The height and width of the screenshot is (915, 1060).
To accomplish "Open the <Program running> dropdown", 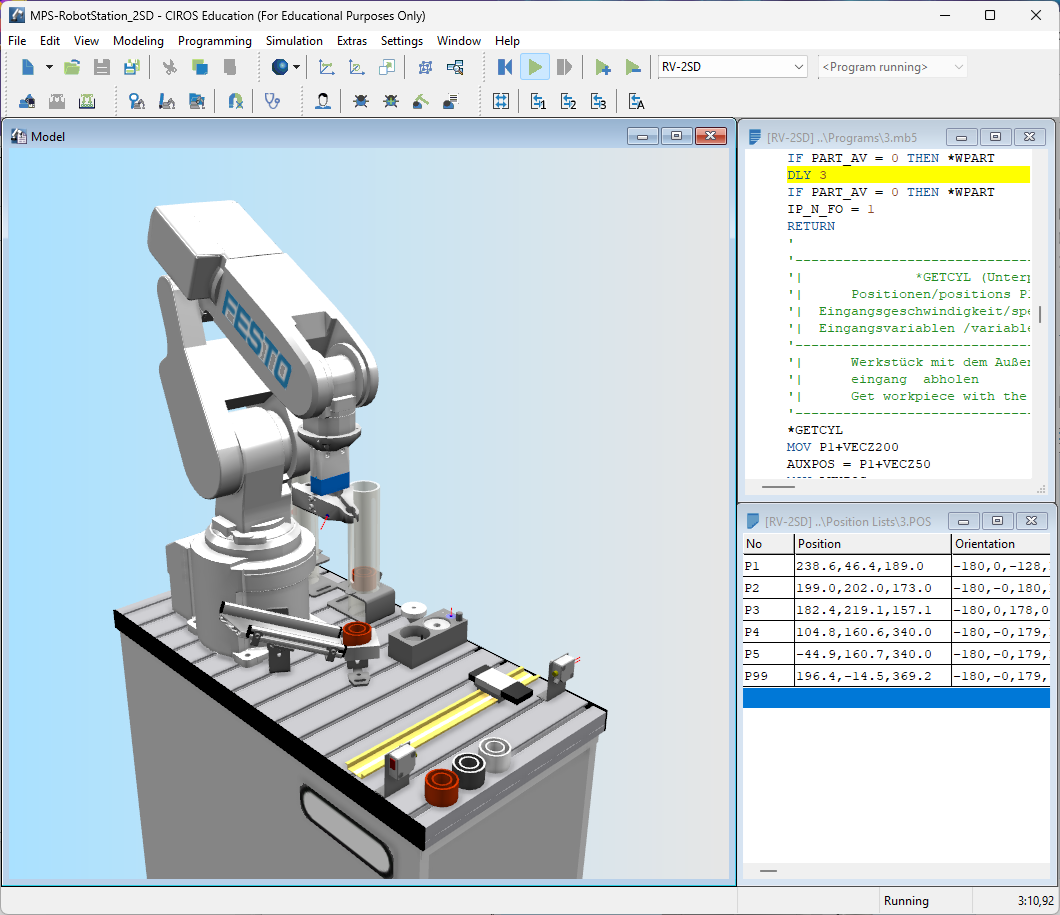I will pyautogui.click(x=892, y=67).
